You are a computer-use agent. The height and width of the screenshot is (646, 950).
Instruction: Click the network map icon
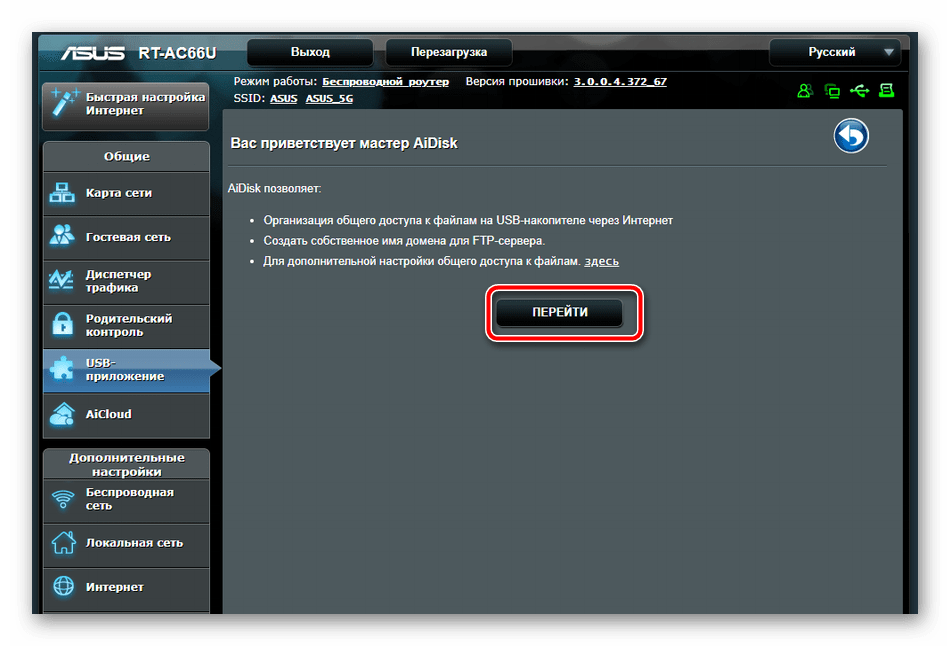tap(62, 193)
